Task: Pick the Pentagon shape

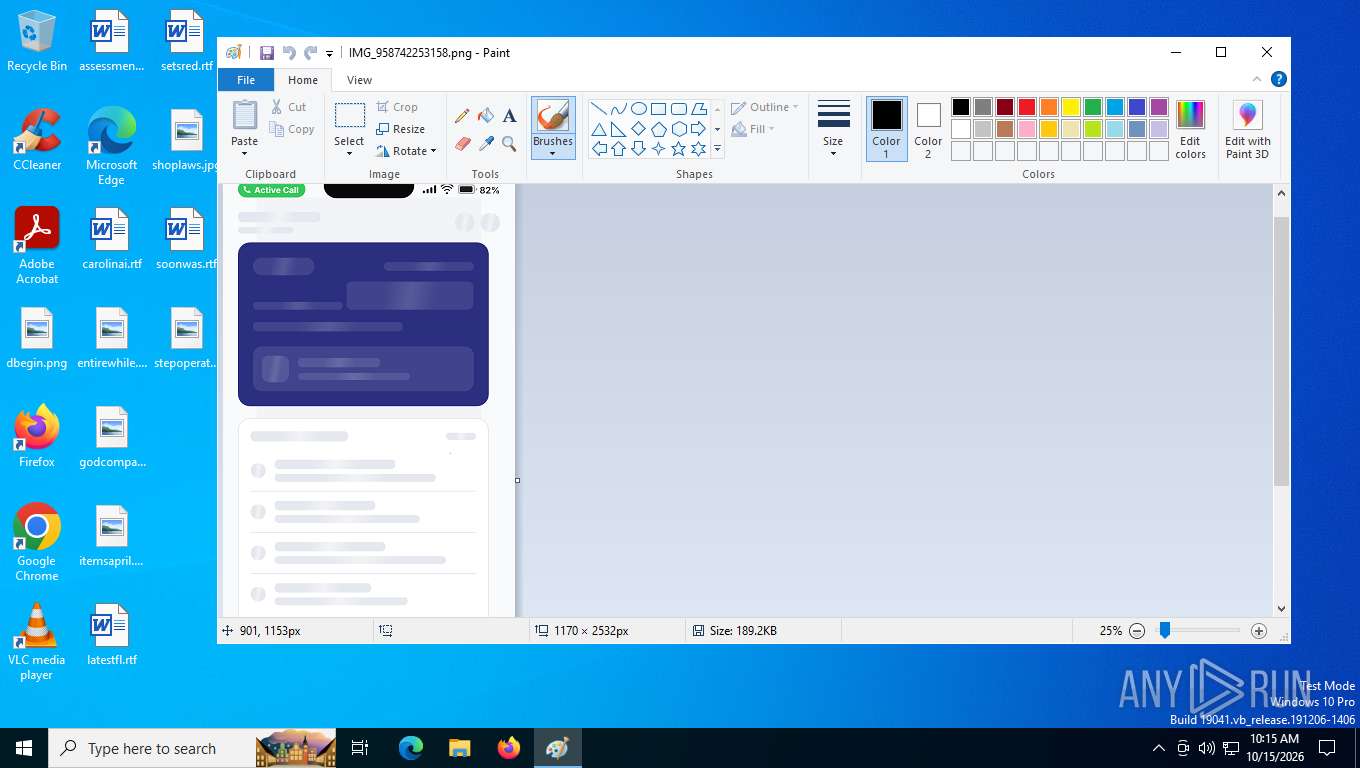Action: [x=658, y=129]
